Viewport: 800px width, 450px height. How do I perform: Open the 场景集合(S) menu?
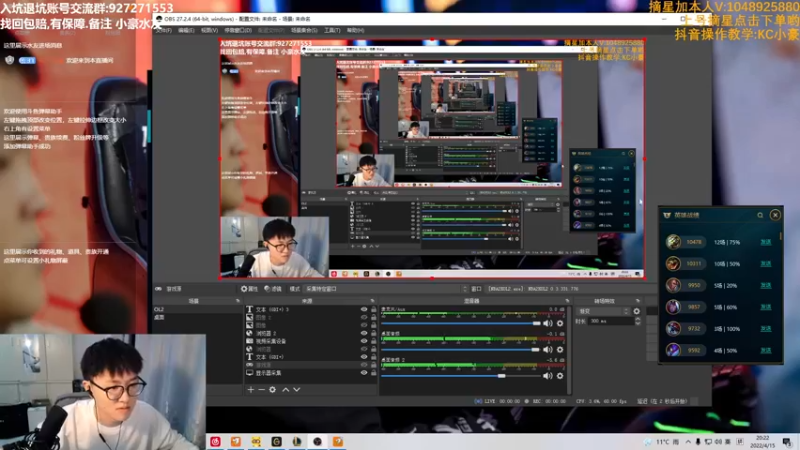(304, 30)
